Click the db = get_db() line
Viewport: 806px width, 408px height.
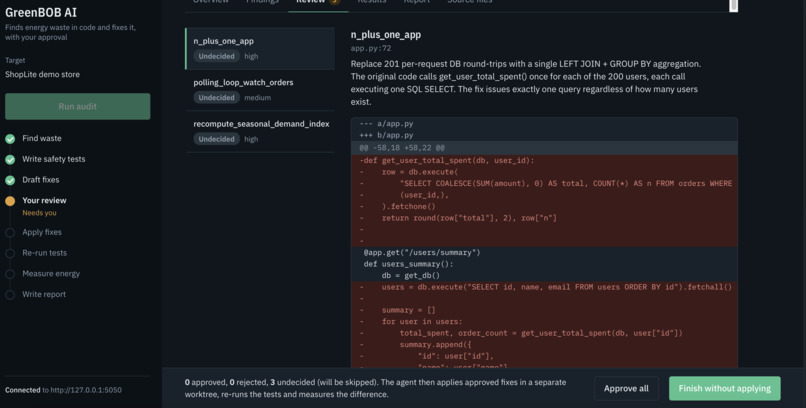(544, 275)
